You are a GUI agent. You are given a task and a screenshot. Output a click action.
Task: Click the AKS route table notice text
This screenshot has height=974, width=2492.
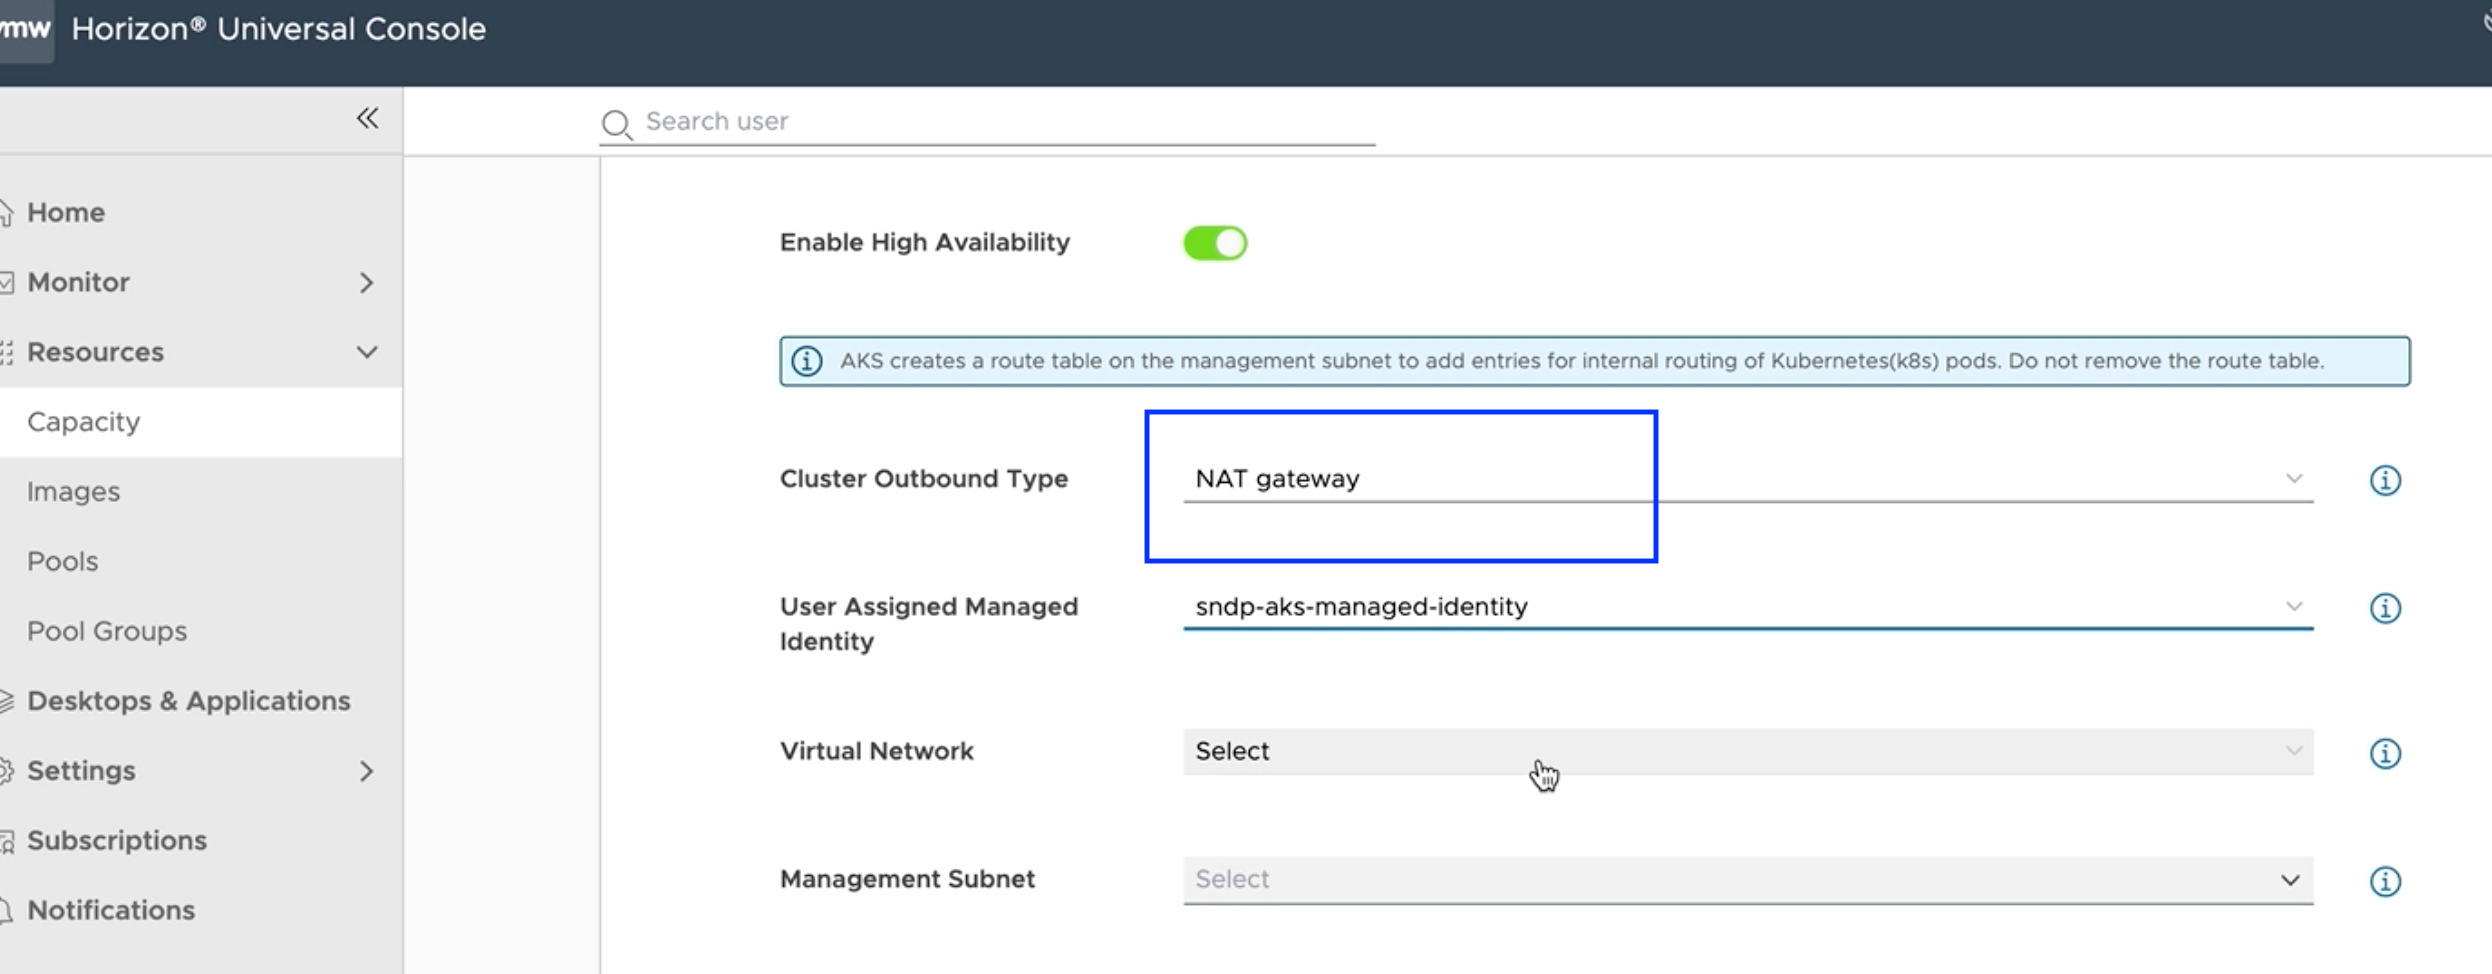click(1582, 361)
